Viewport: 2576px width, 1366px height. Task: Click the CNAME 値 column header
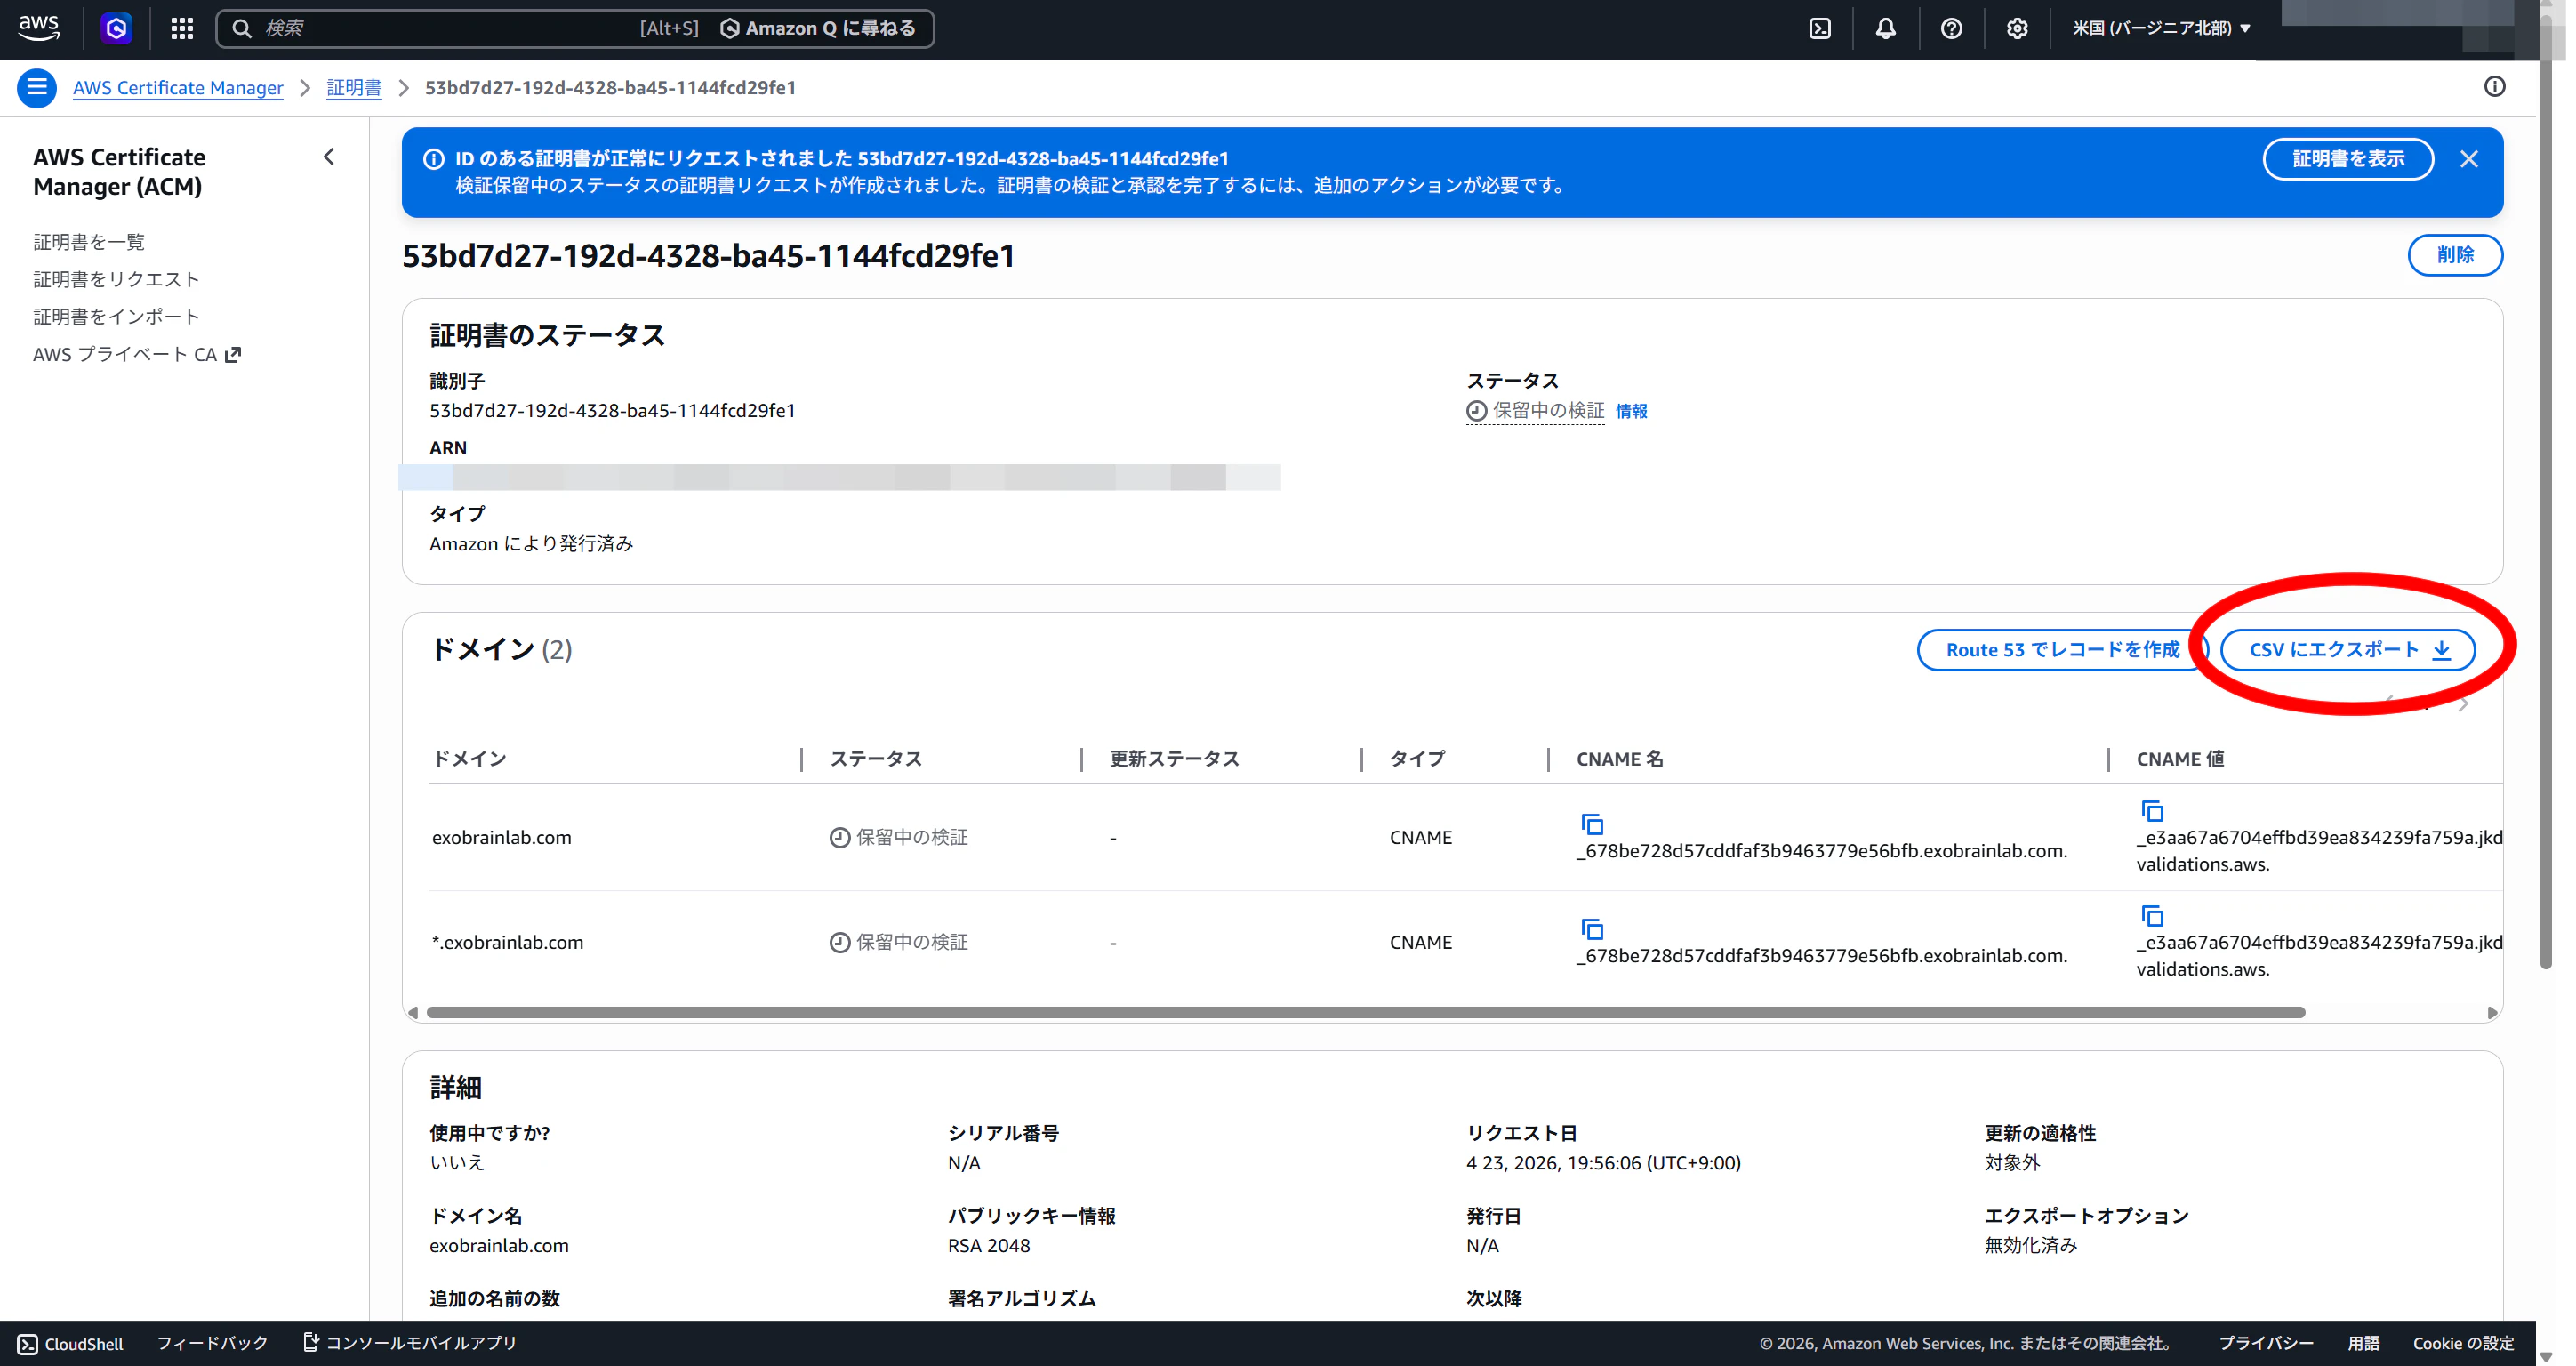(x=2180, y=759)
